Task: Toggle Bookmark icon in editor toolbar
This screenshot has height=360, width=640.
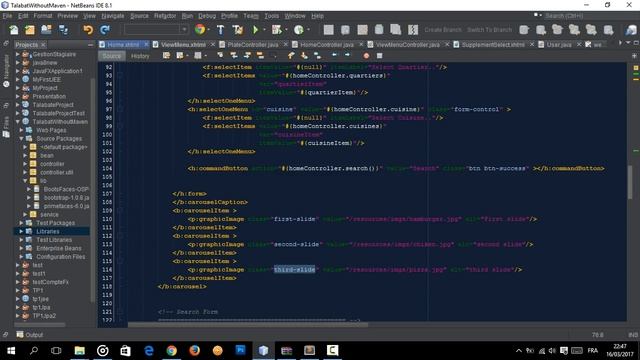Action: (317, 56)
